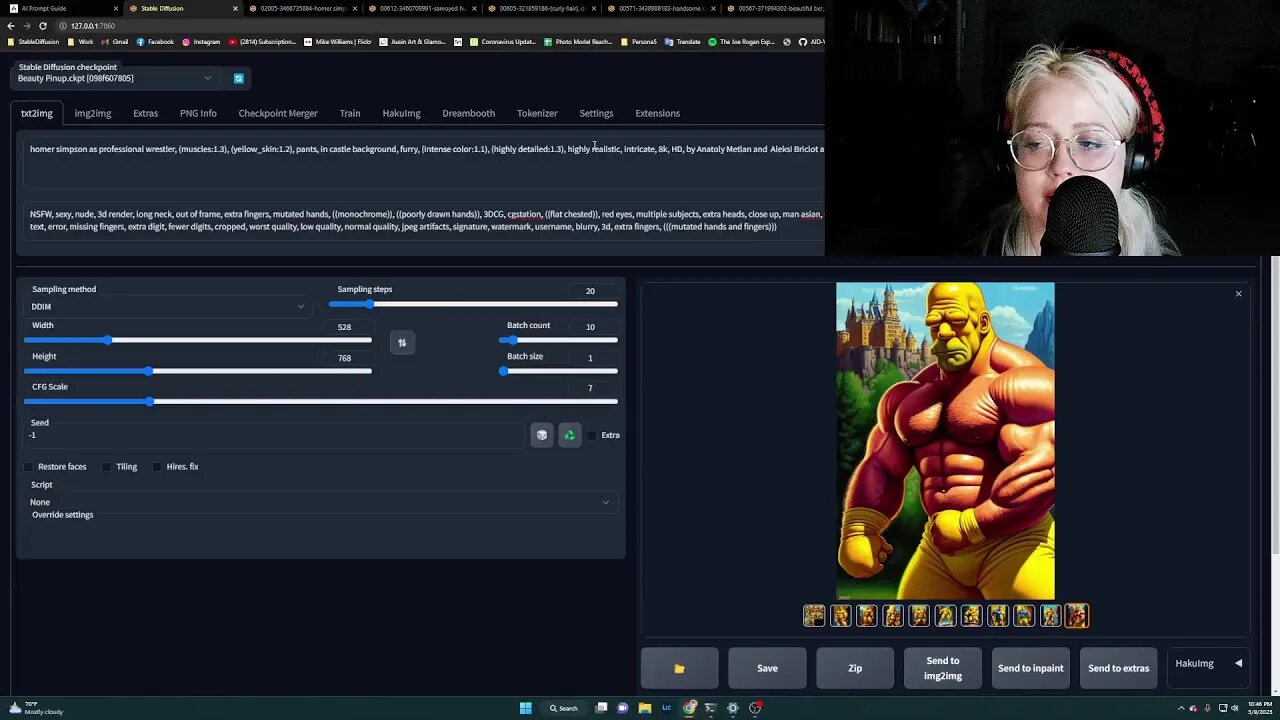Click the Send to inpaint button
This screenshot has width=1280, height=720.
(x=1030, y=668)
